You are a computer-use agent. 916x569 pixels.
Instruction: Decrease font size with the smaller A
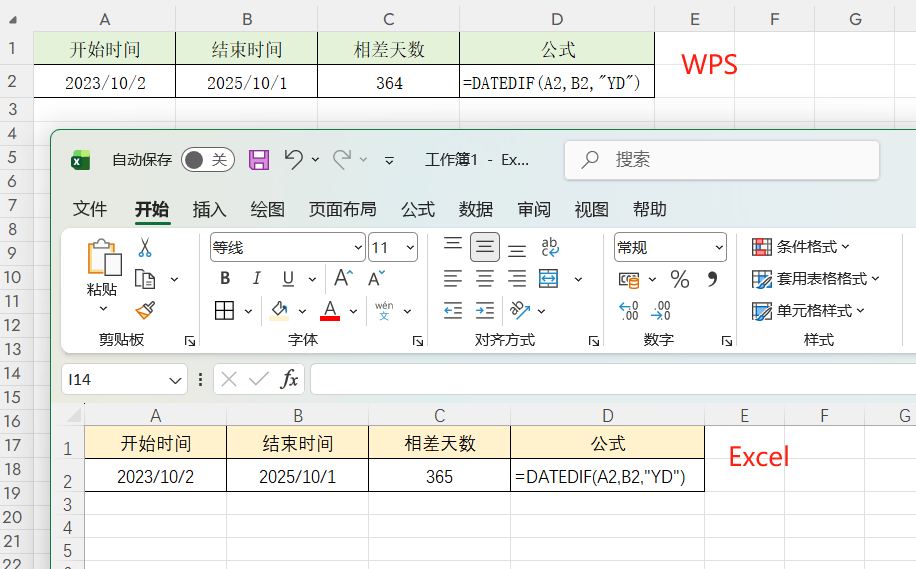[376, 278]
